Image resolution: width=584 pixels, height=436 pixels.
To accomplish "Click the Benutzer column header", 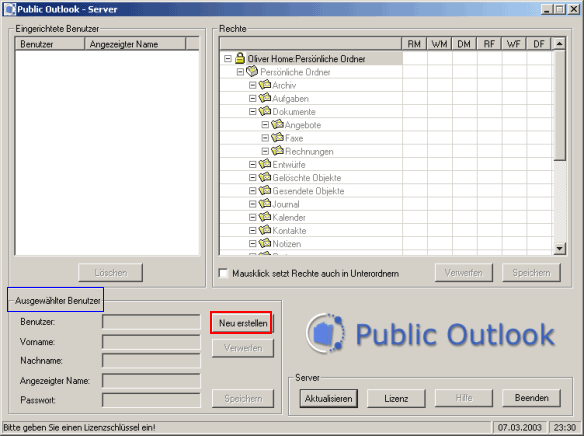I will [50, 44].
